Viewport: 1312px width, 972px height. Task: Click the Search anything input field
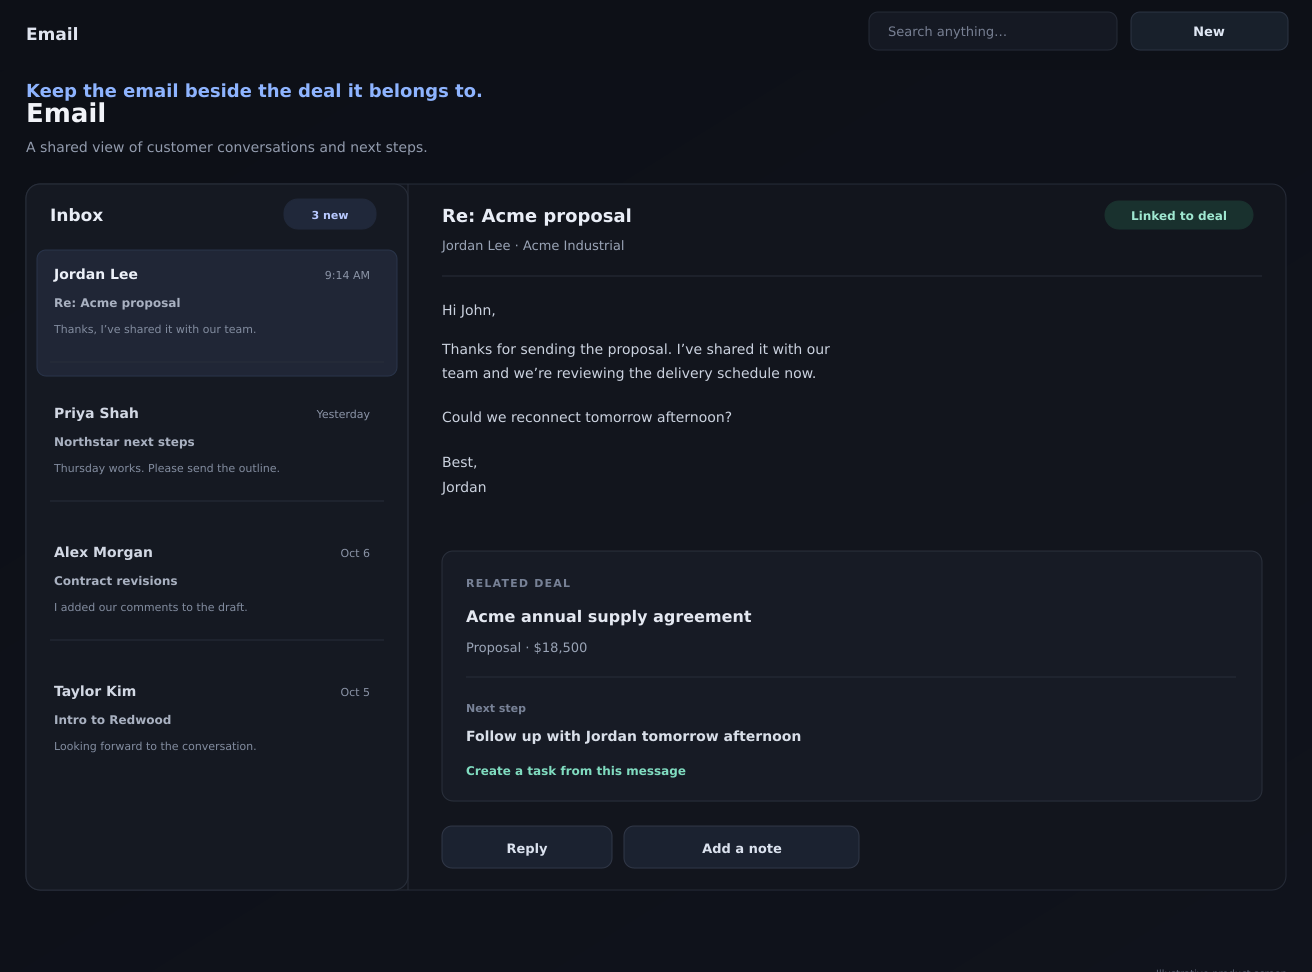[x=992, y=31]
